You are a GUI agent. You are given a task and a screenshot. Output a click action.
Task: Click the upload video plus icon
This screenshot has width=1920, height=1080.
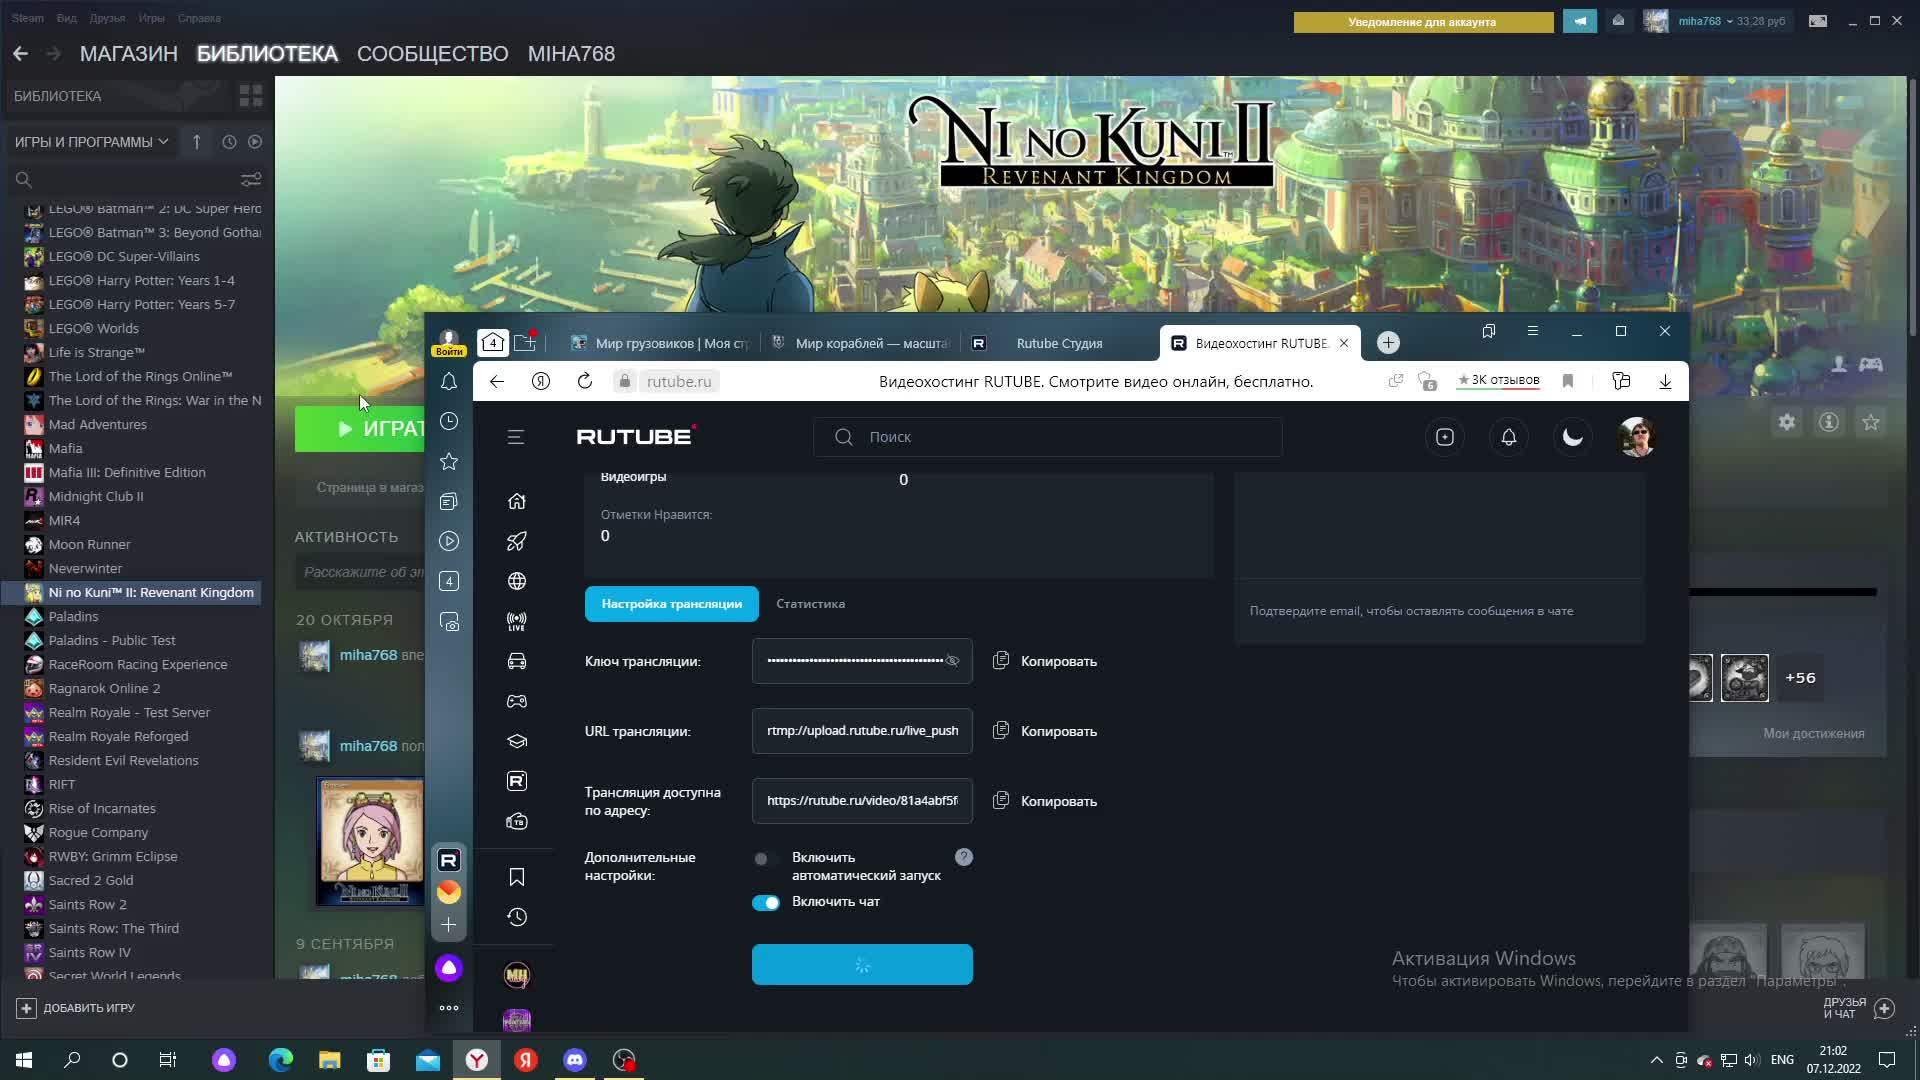click(1445, 437)
